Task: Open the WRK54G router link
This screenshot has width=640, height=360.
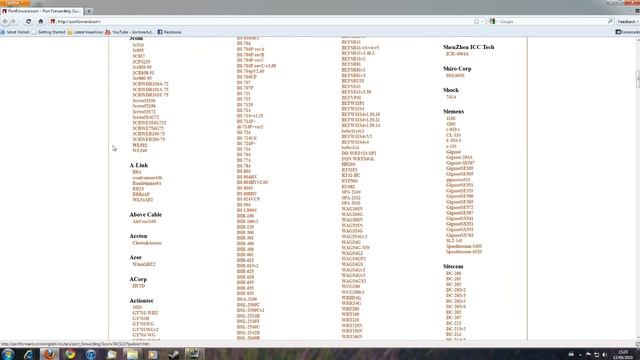Action: click(351, 303)
